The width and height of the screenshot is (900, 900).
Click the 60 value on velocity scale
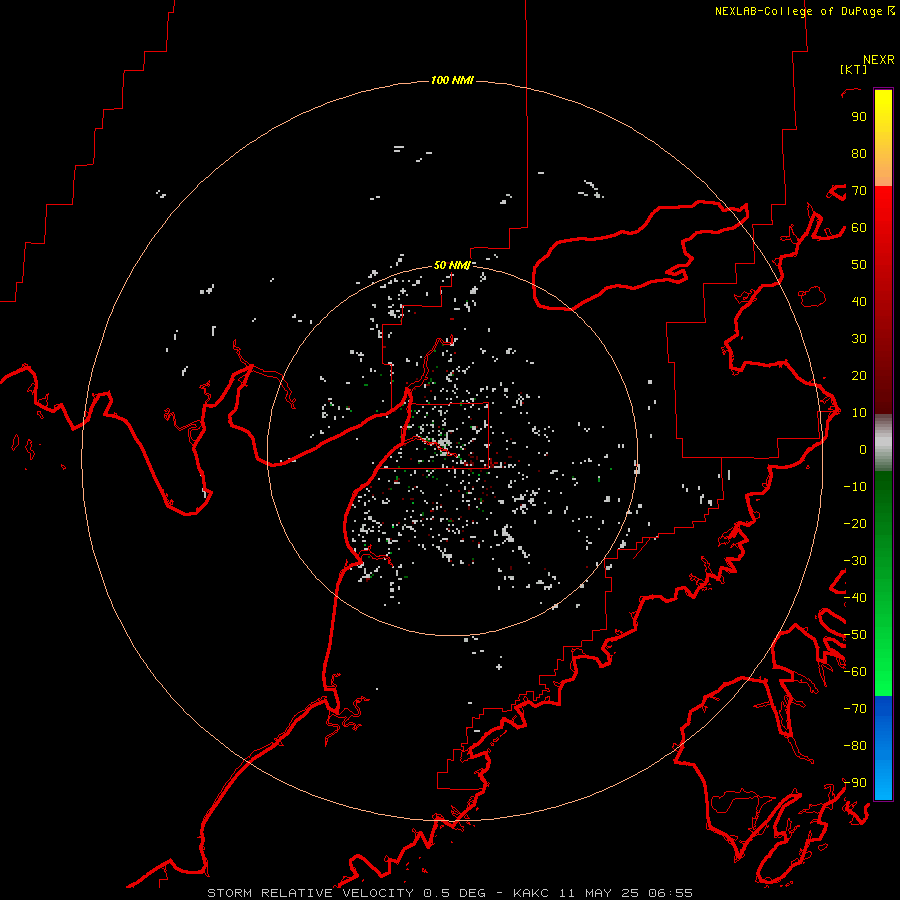click(x=859, y=227)
